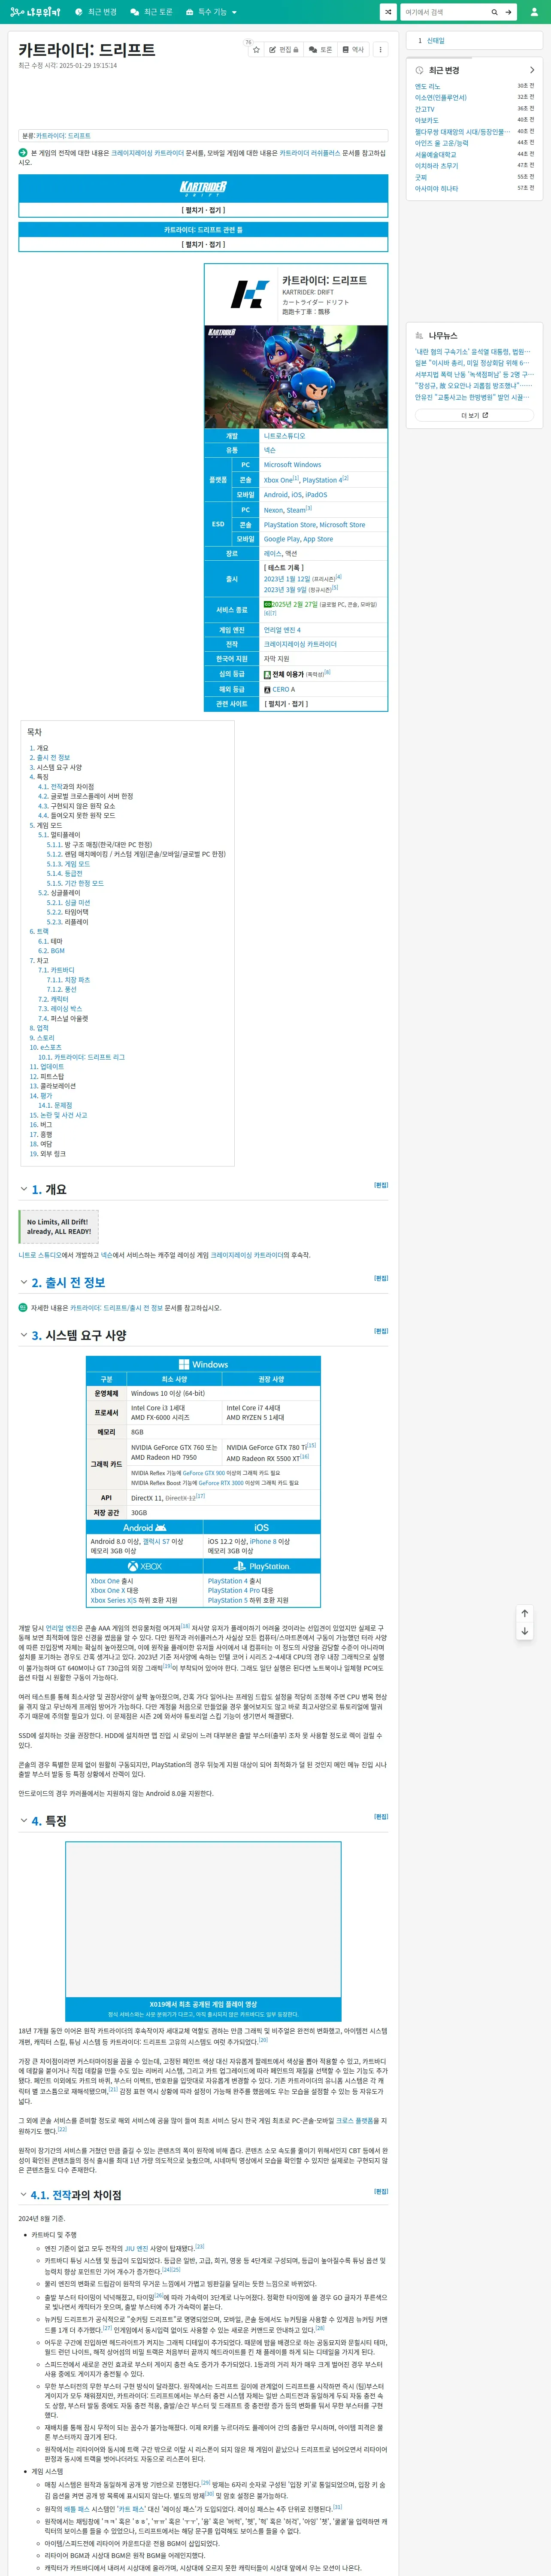The height and width of the screenshot is (2576, 551).
Task: Jump to 5.1.1 방 구조 매칭 in the contents
Action: (x=99, y=845)
